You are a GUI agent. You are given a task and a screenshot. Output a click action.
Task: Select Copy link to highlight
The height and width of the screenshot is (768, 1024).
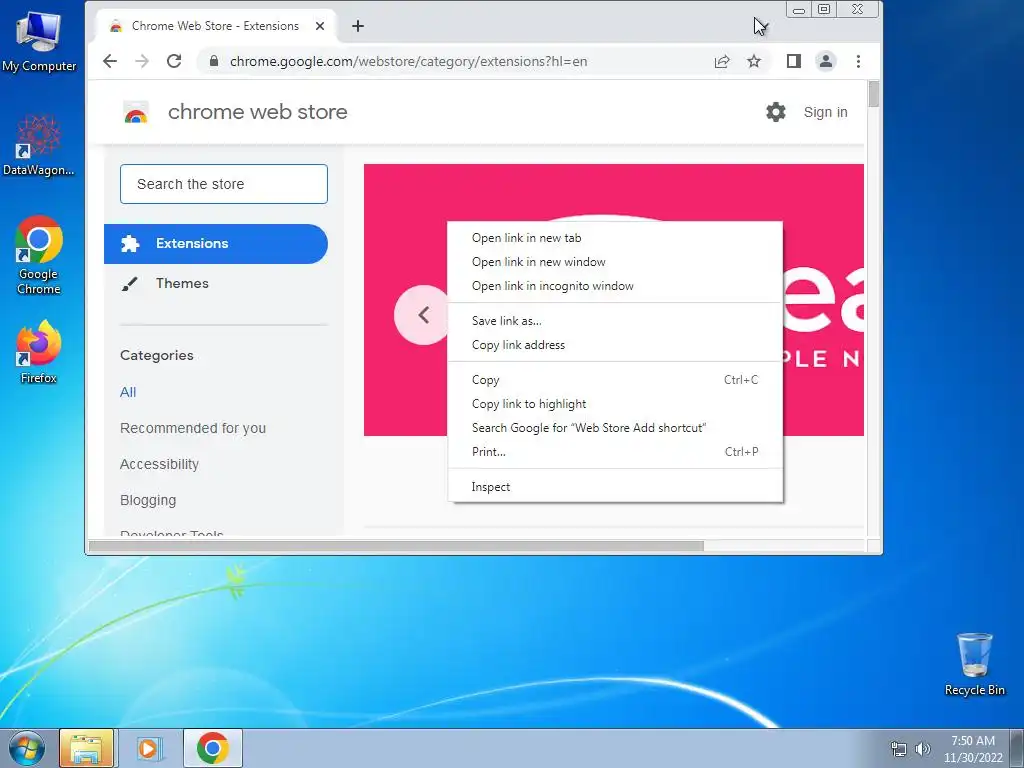[615, 404]
